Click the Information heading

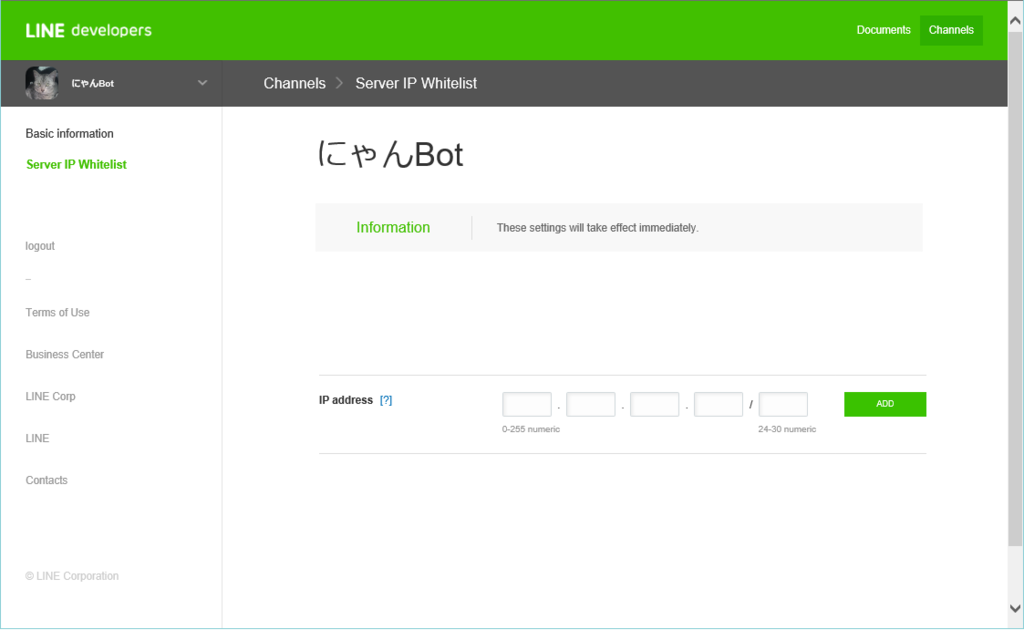[x=393, y=227]
